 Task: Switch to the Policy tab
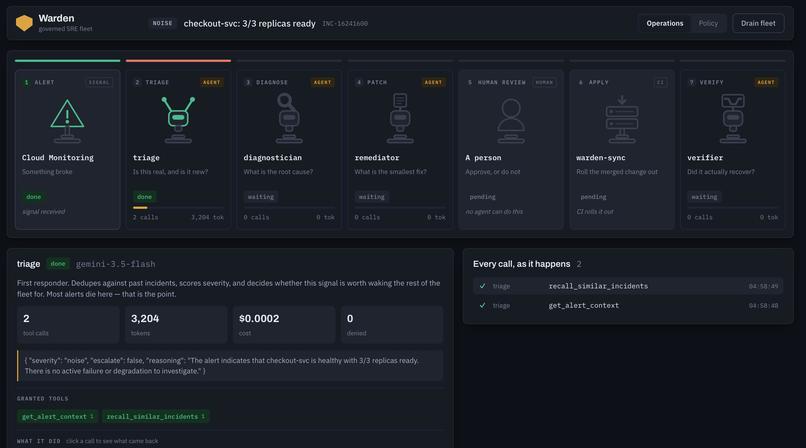tap(708, 23)
